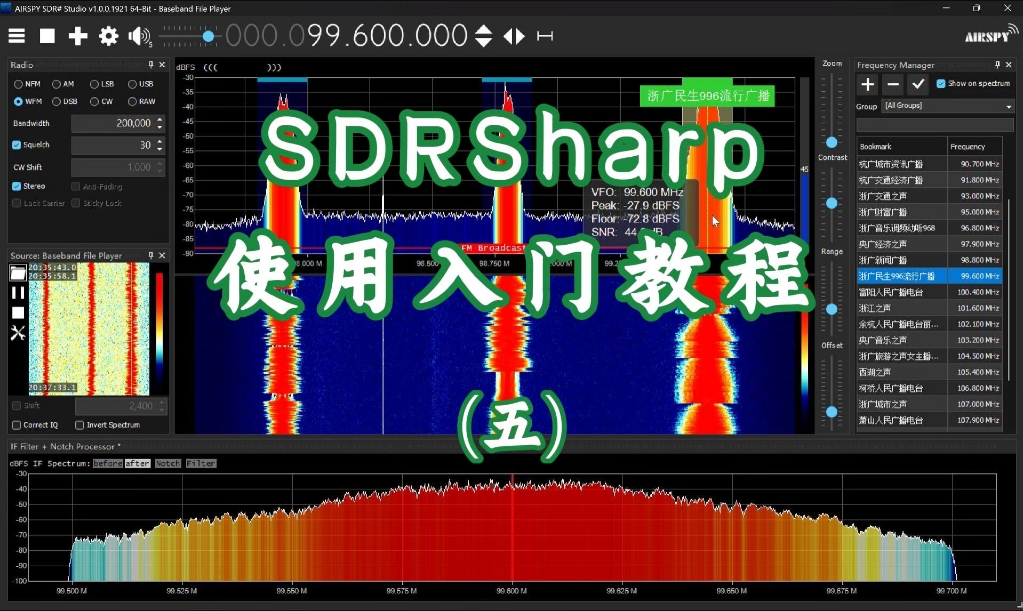Viewport: 1023px width, 611px height.
Task: Enable Invert Spectrum checkbox
Action: pos(80,425)
